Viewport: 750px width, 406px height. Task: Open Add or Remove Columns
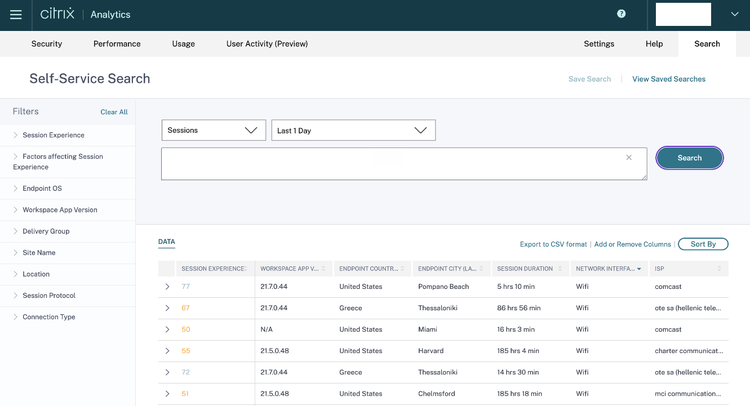[x=632, y=244]
